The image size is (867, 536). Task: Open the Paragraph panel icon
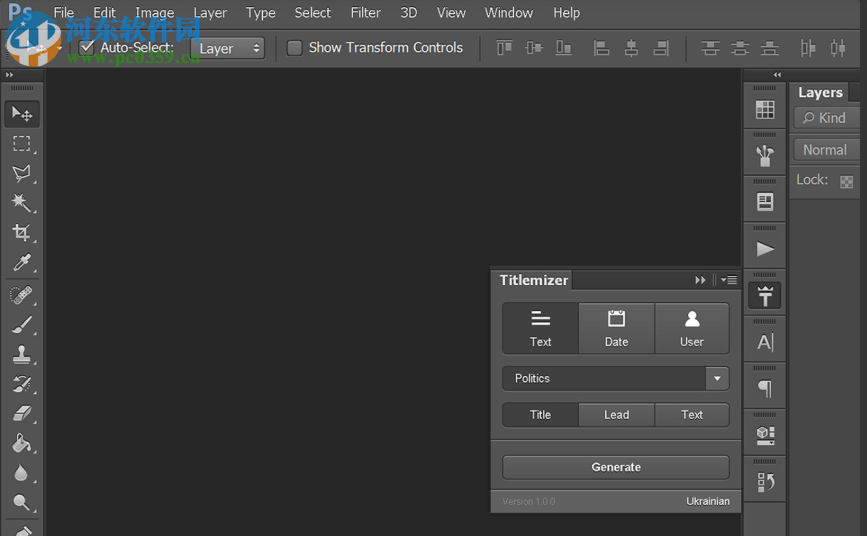(765, 388)
